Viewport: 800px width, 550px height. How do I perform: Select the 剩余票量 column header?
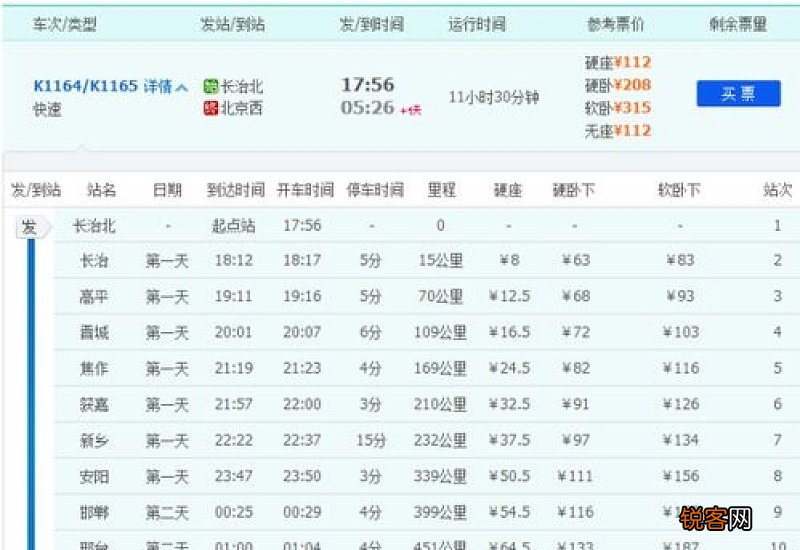[x=738, y=24]
